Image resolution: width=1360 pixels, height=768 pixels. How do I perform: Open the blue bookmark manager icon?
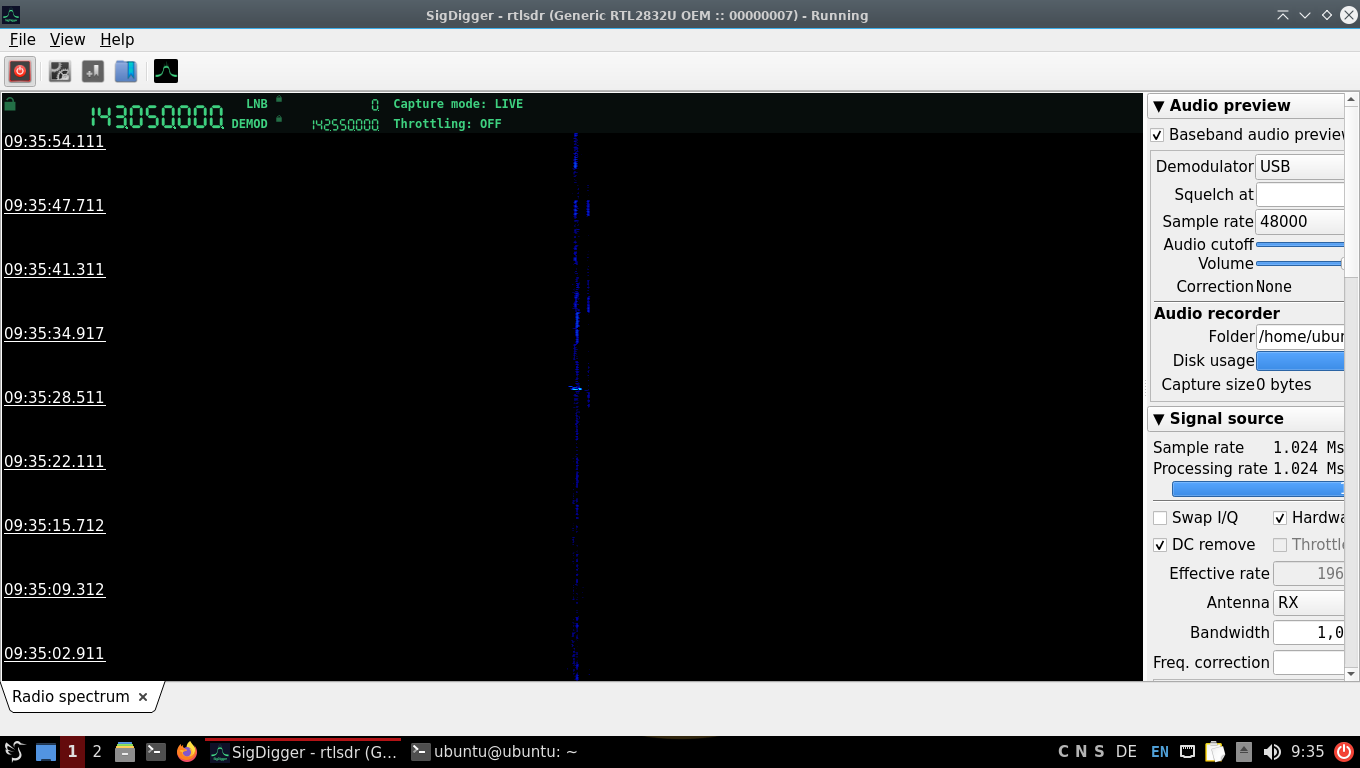click(x=125, y=71)
